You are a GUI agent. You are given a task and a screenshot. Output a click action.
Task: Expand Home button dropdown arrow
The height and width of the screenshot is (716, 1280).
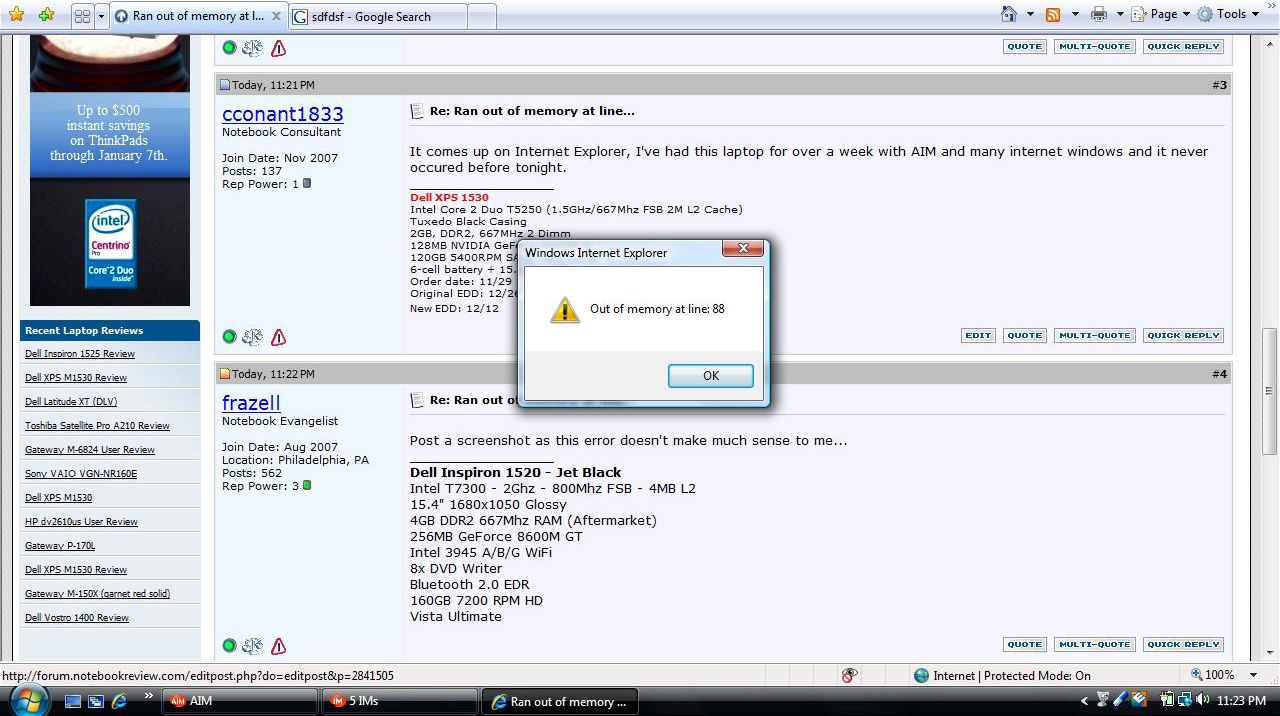[x=1030, y=14]
